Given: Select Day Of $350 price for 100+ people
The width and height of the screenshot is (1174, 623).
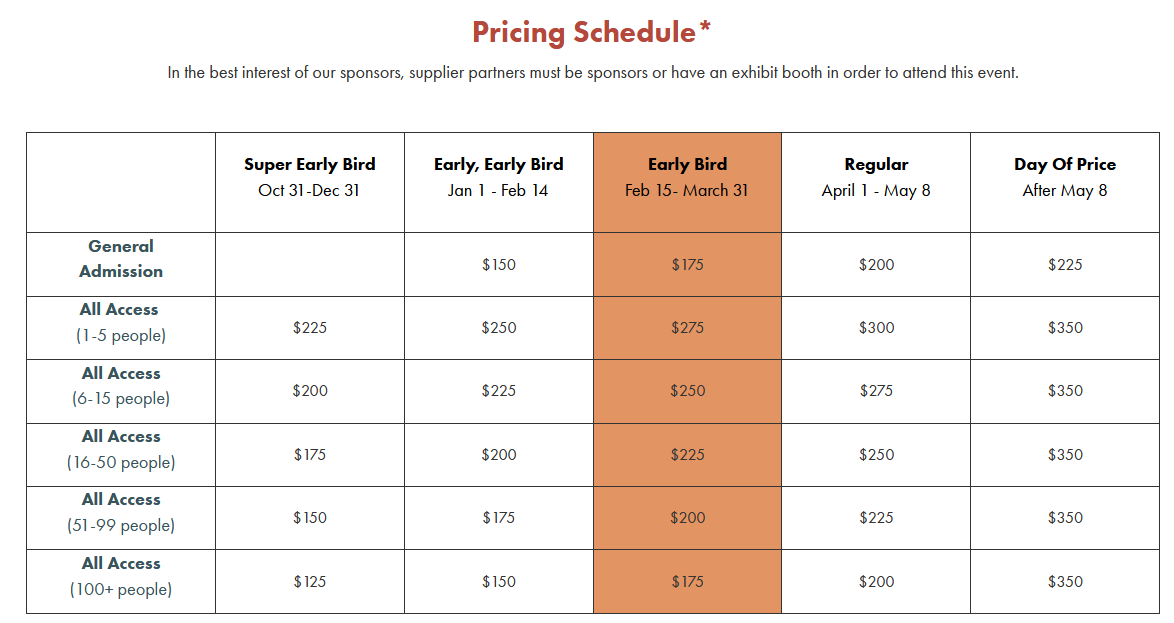Looking at the screenshot, I should (x=1065, y=581).
